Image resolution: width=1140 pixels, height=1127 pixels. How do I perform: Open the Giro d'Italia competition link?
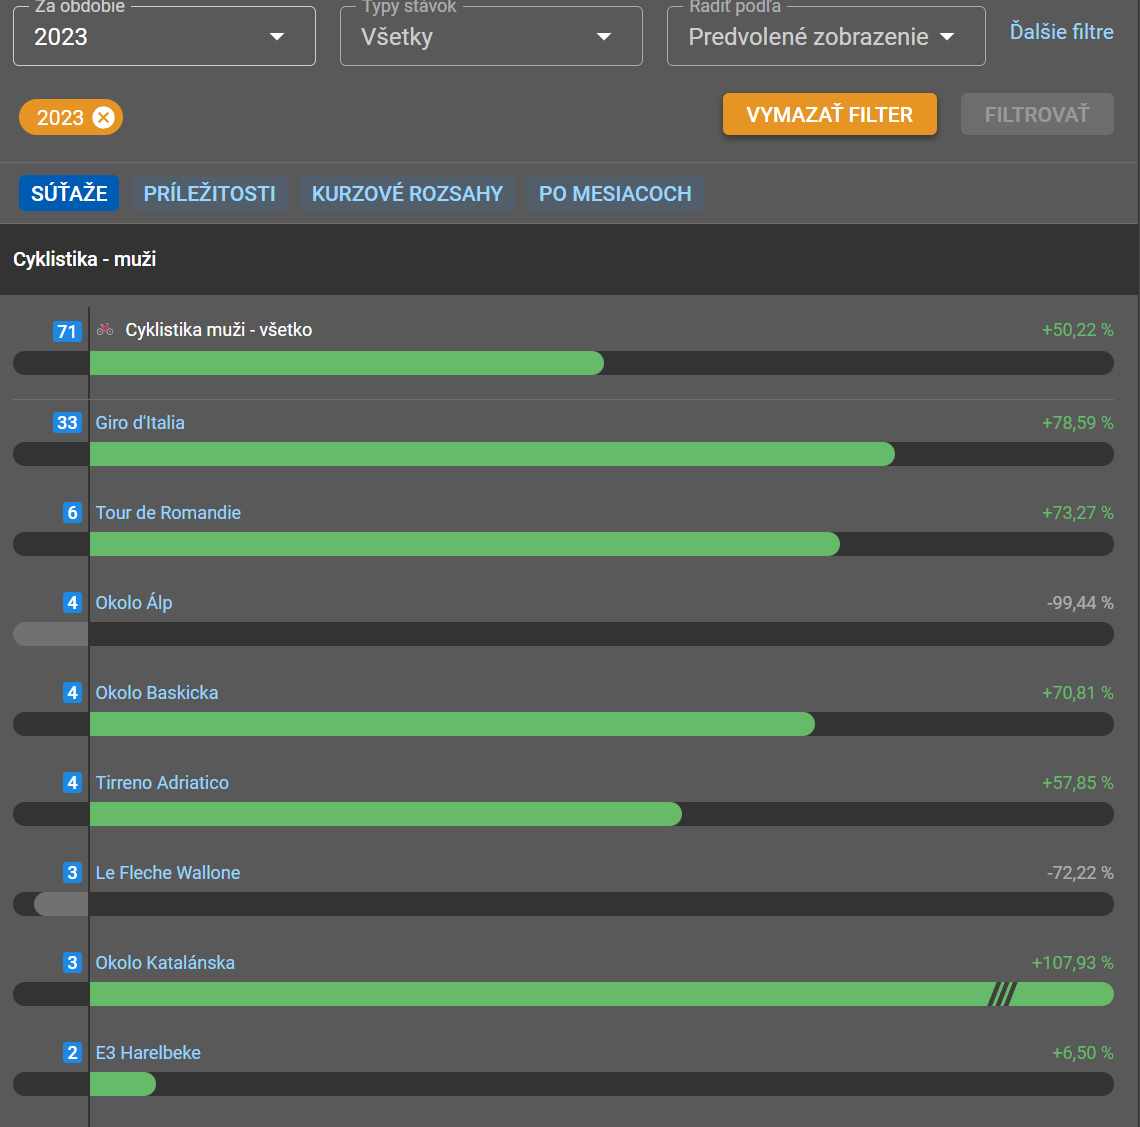140,423
